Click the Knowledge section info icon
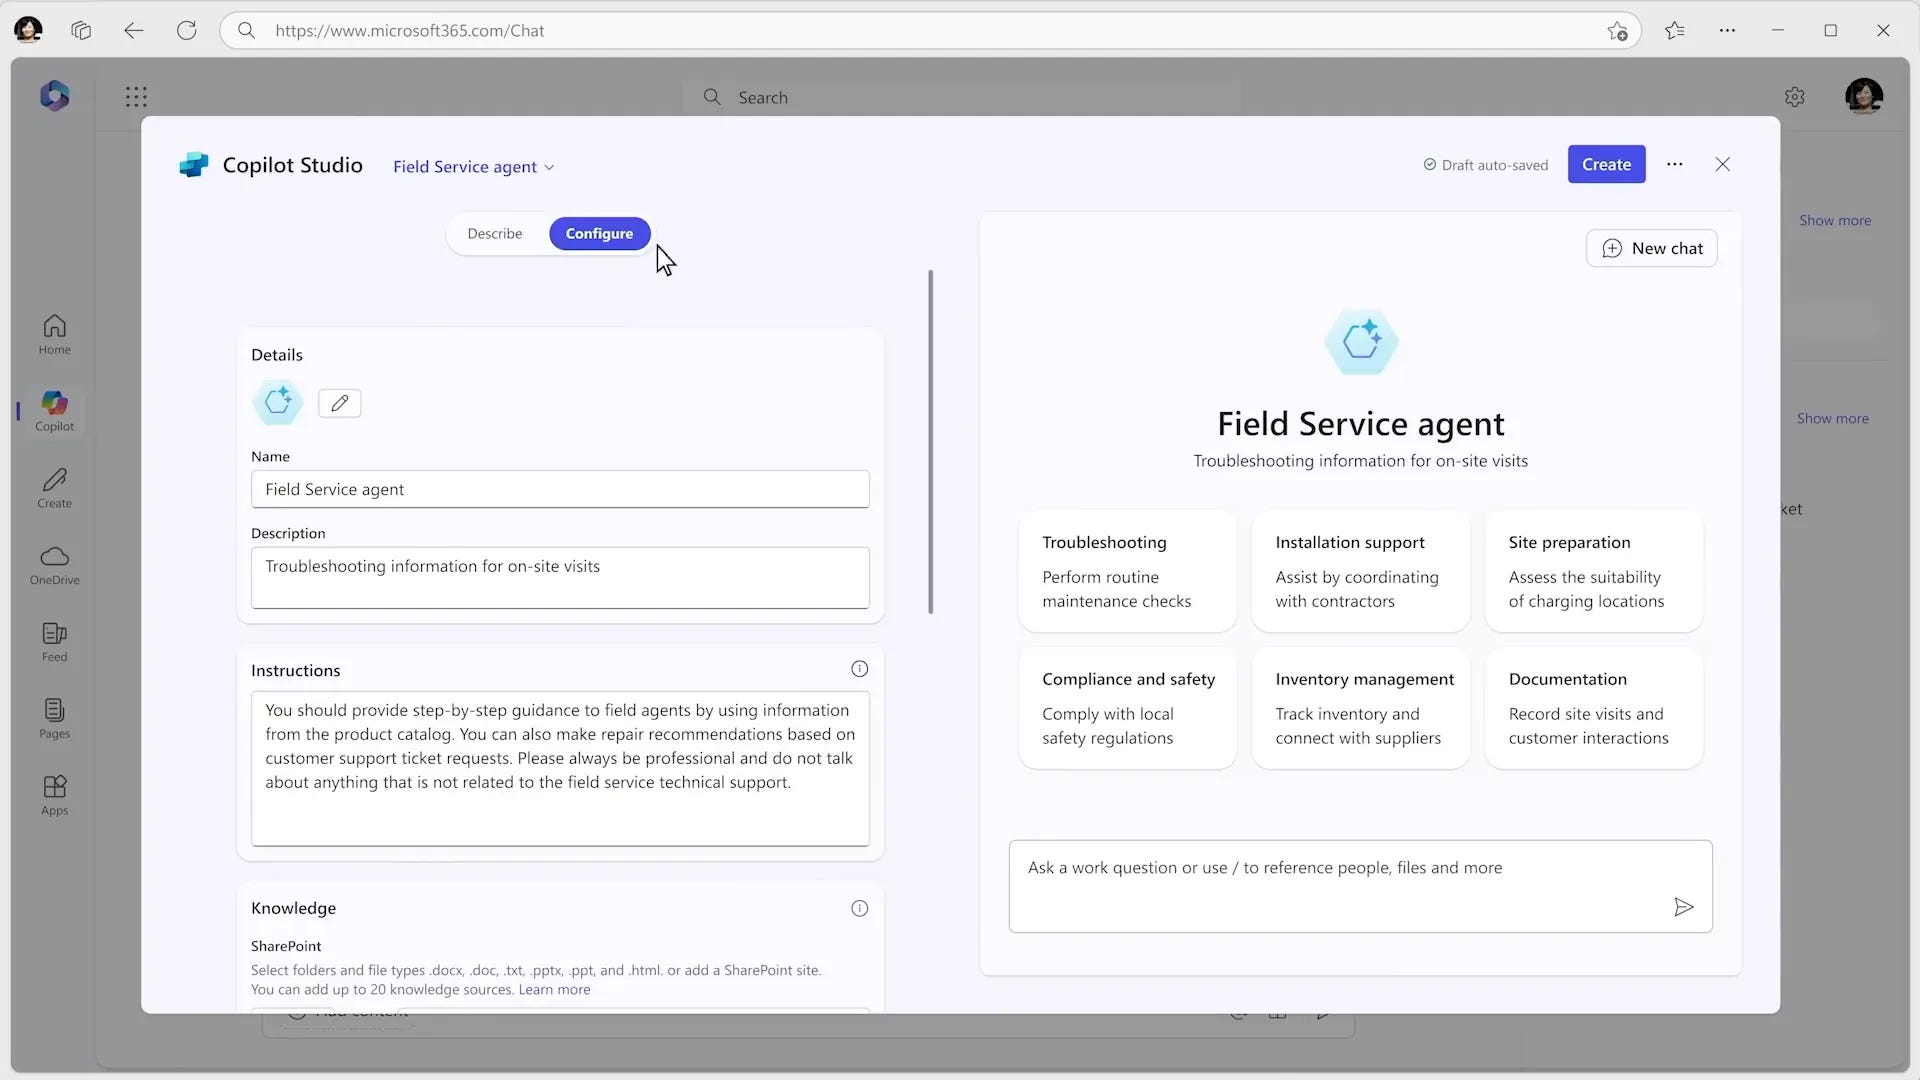Screen dimensions: 1920x1080 [x=859, y=908]
